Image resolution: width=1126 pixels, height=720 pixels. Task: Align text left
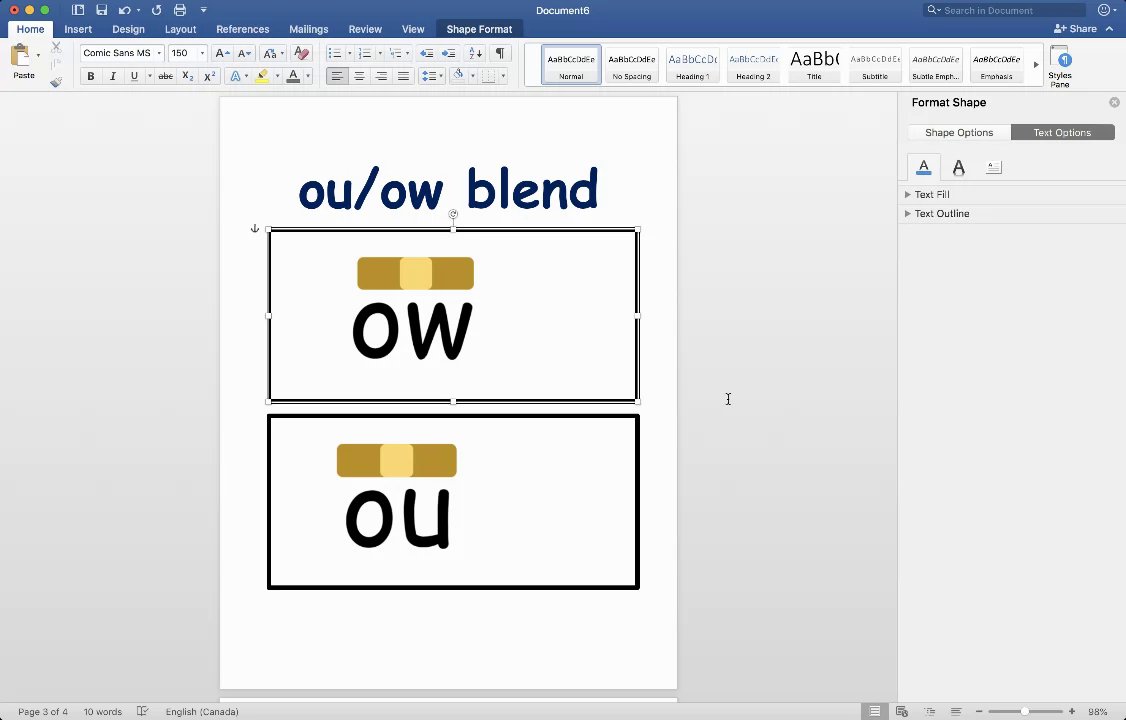[x=337, y=76]
